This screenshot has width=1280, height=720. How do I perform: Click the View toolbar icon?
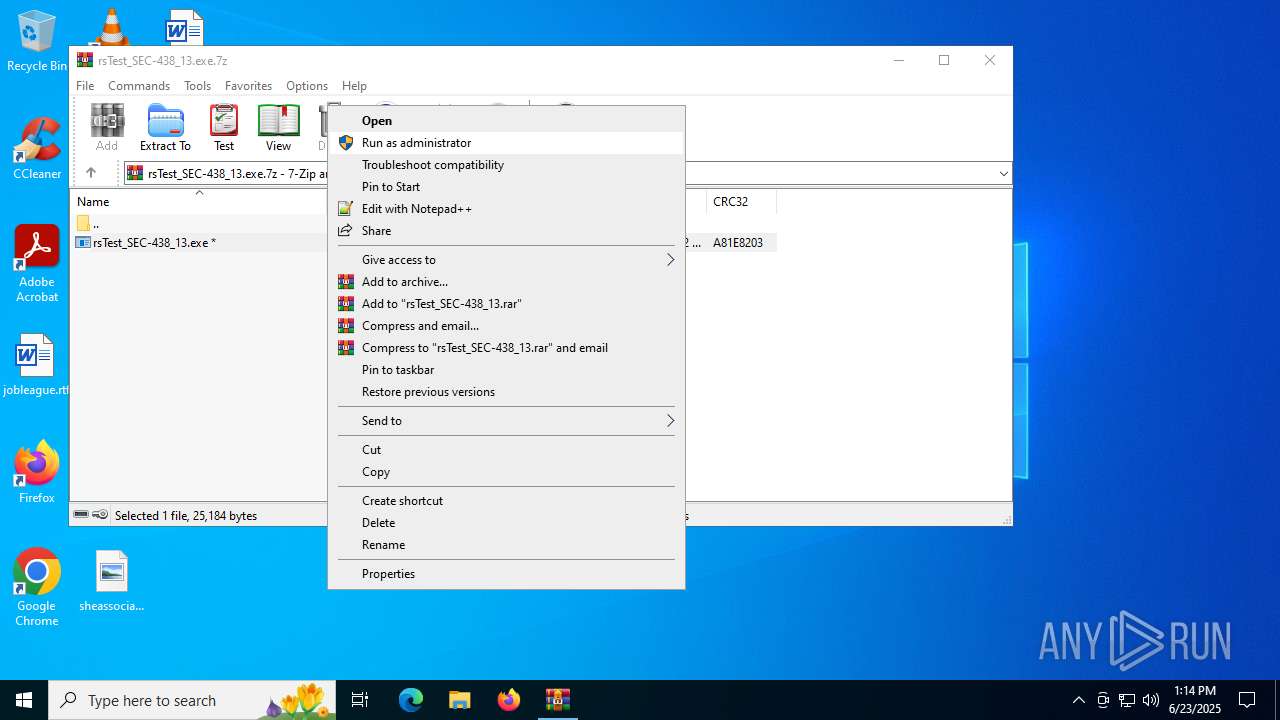click(x=278, y=128)
